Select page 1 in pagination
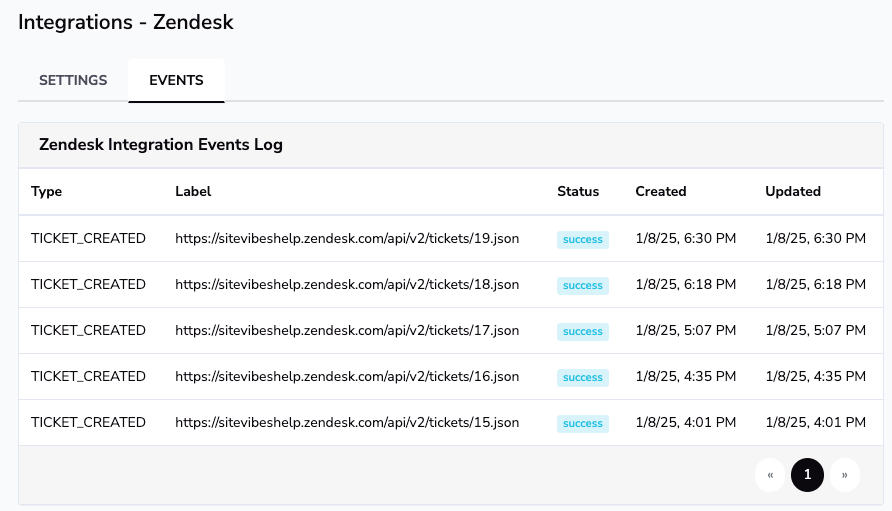Viewport: 892px width, 511px height. click(x=807, y=475)
